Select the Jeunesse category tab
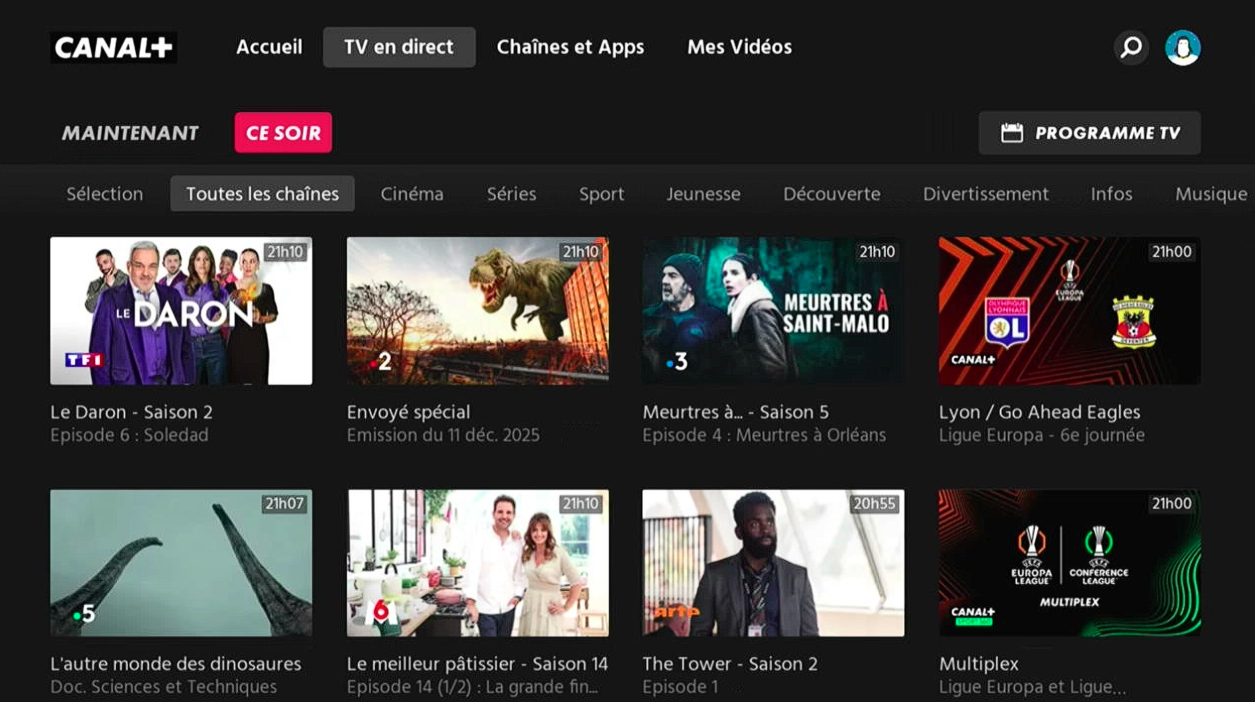Viewport: 1255px width, 702px height. 703,194
